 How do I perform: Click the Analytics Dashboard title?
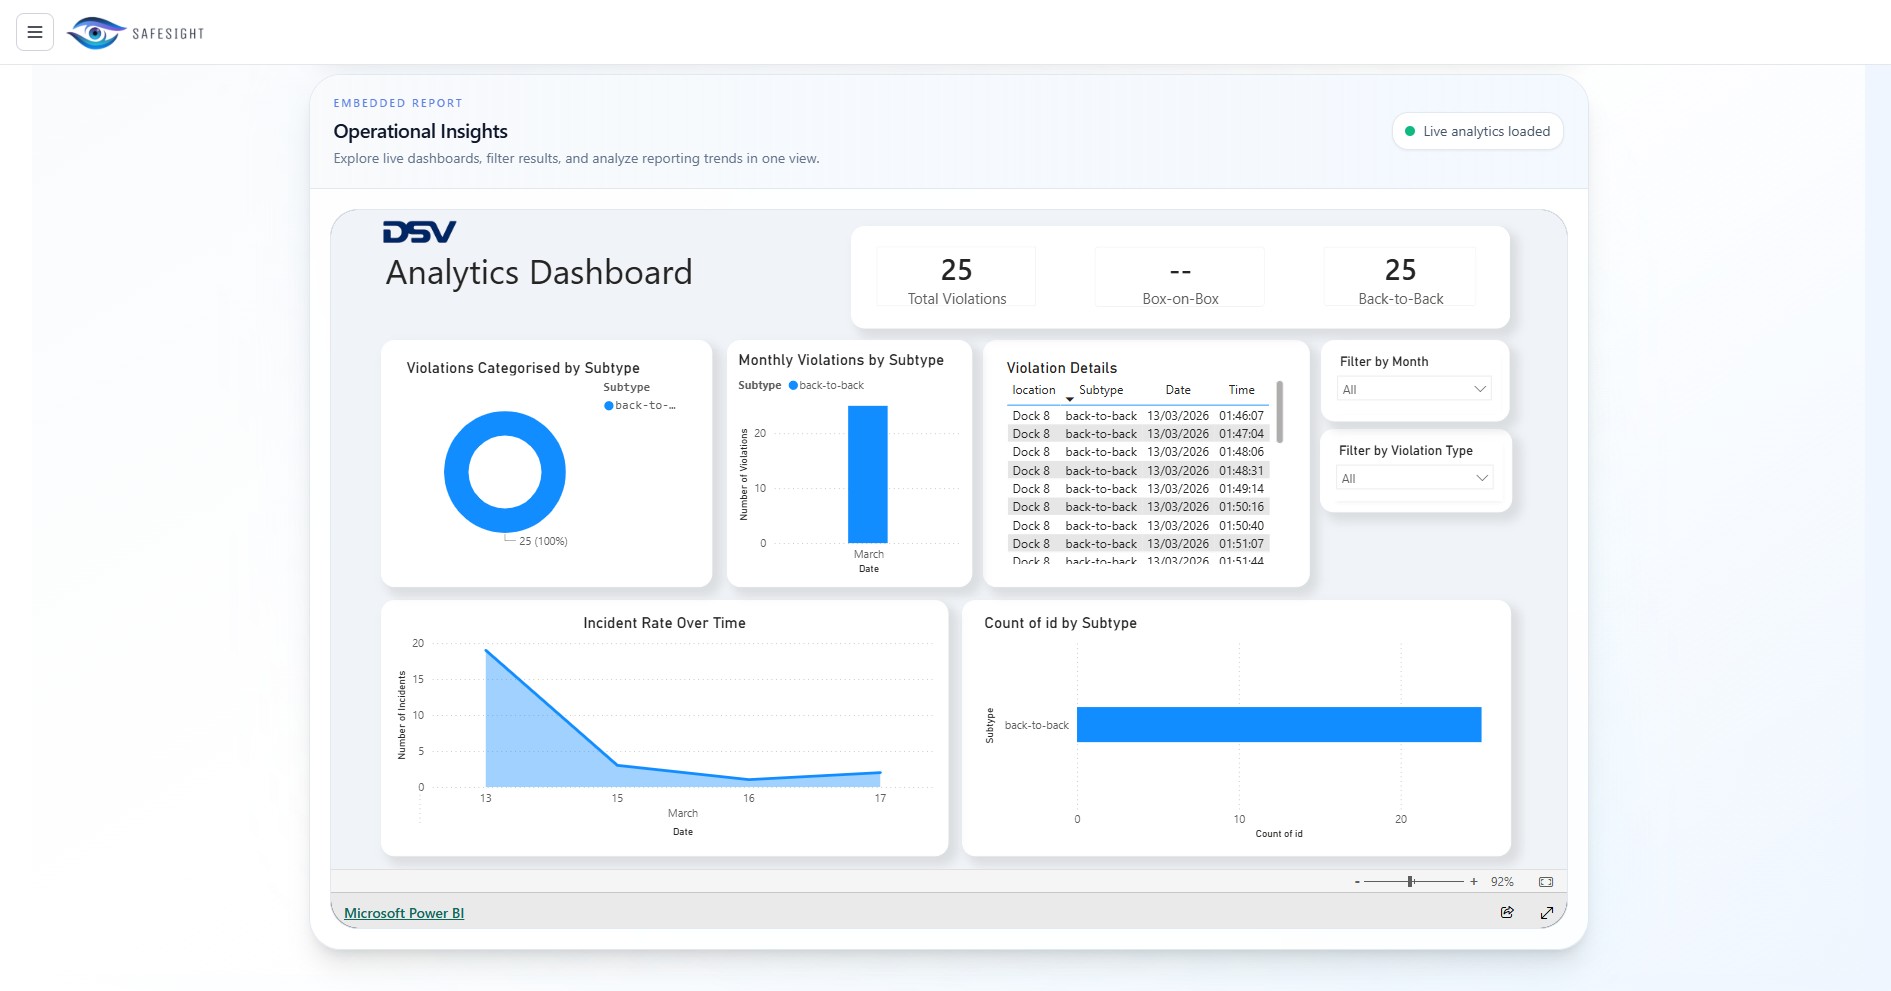(539, 272)
